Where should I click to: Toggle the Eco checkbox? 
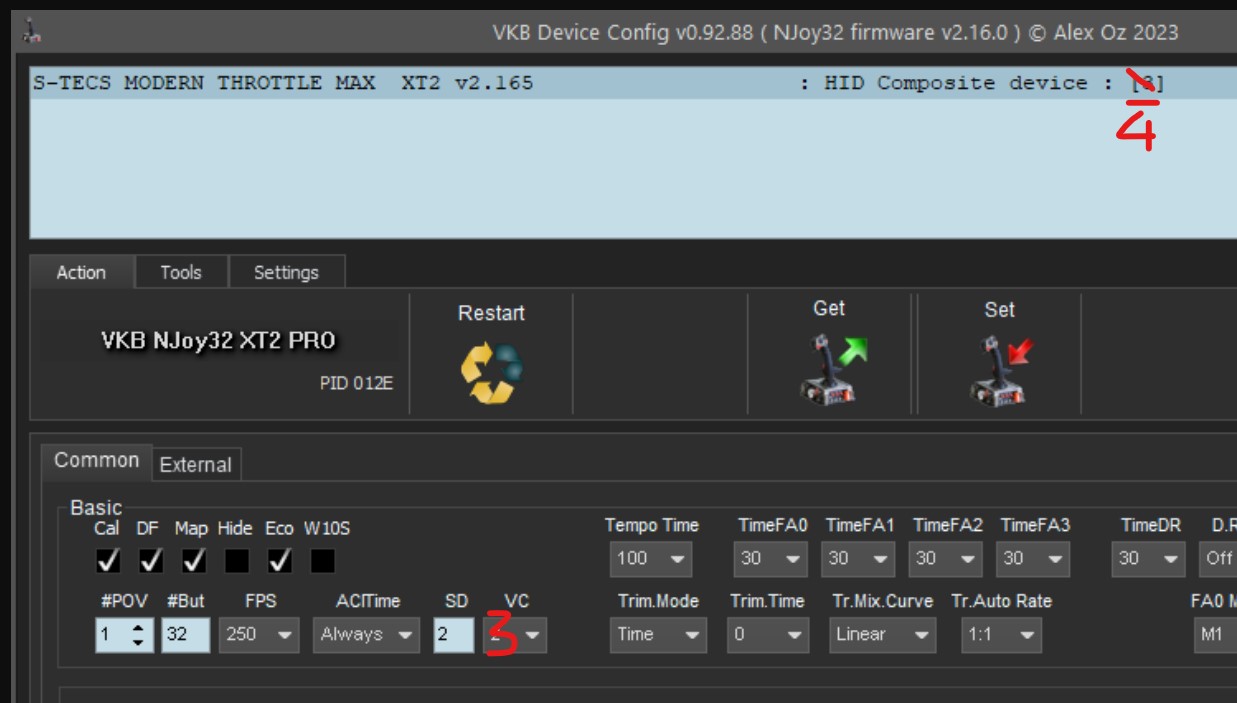point(279,561)
